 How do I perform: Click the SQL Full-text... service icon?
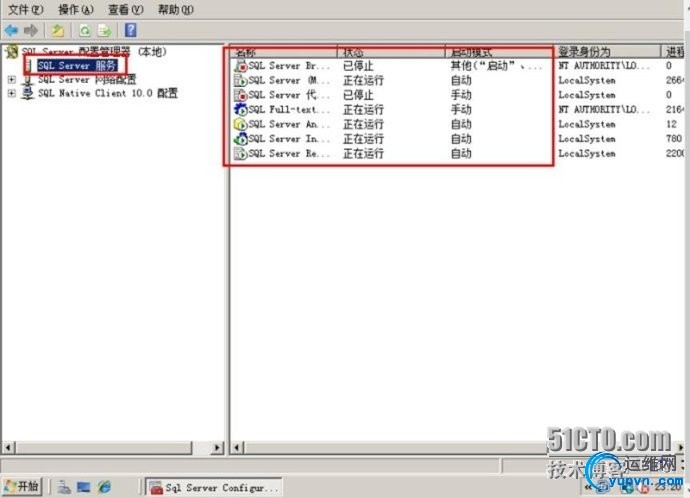coord(240,110)
